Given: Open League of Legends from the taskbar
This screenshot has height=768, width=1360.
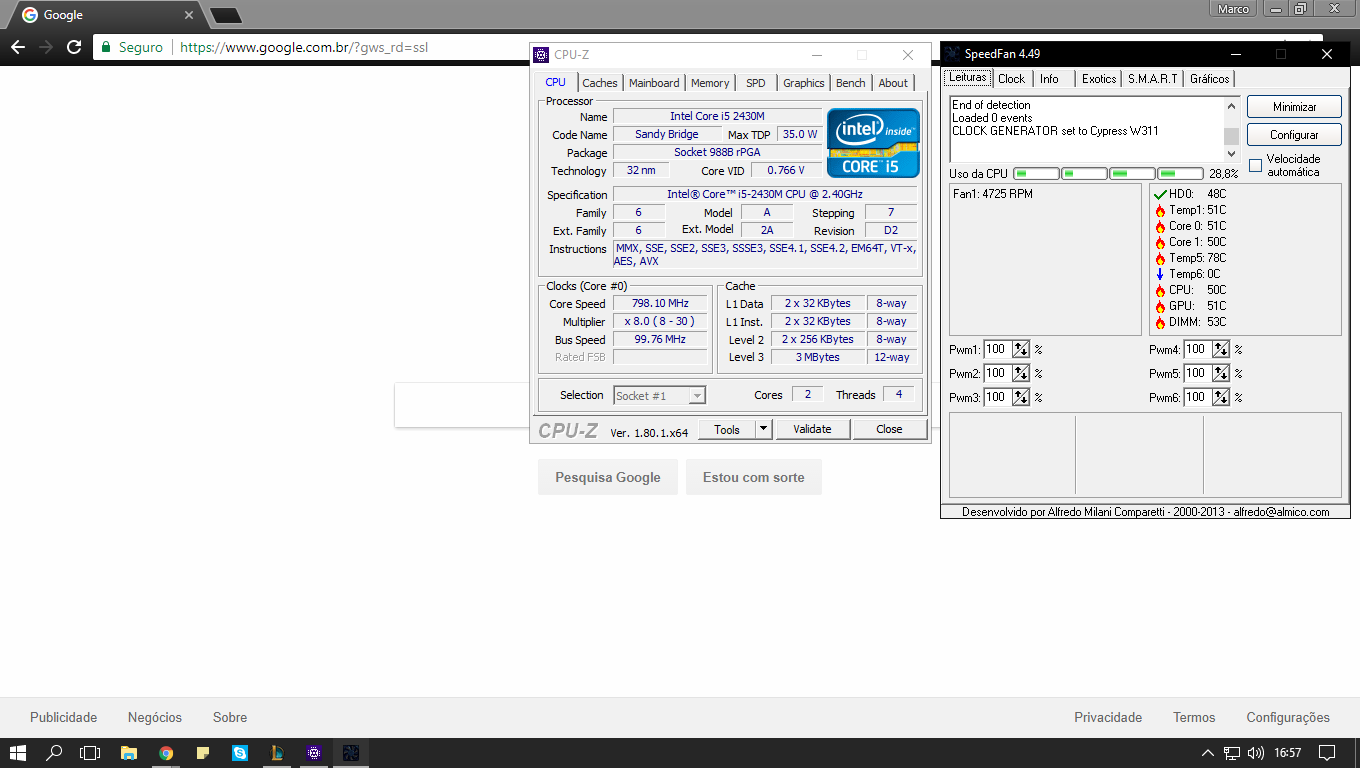Looking at the screenshot, I should (277, 753).
